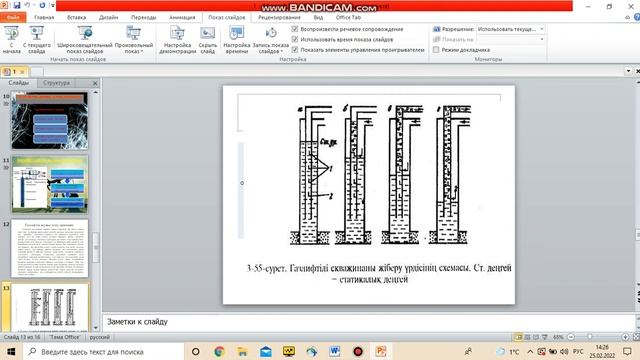Click the language indicator 'русский' in status bar
Viewport: 640px width, 360px height.
[x=100, y=337]
